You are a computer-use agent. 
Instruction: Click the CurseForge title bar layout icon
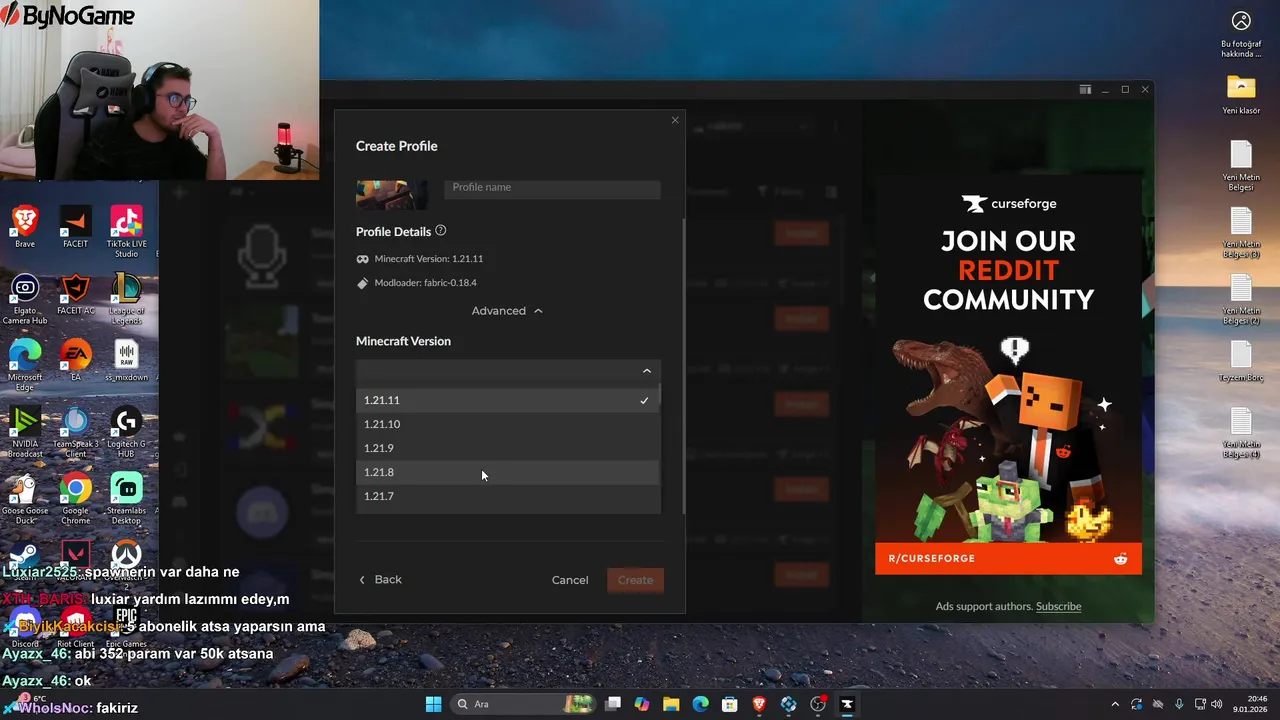[x=1085, y=90]
